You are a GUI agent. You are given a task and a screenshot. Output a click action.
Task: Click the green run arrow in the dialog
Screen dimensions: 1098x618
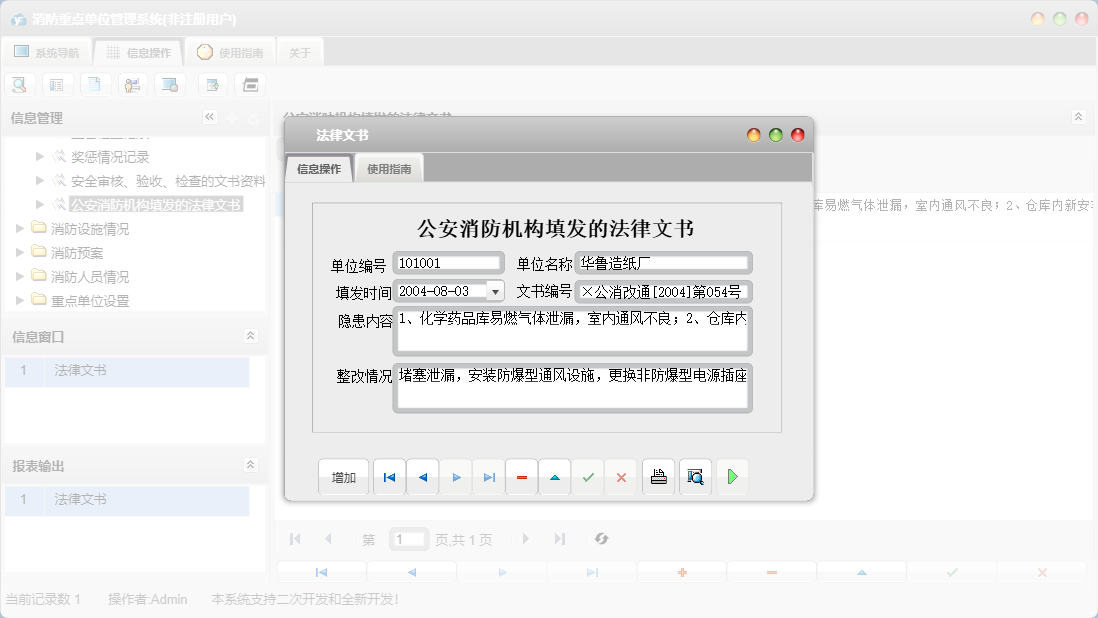tap(732, 477)
